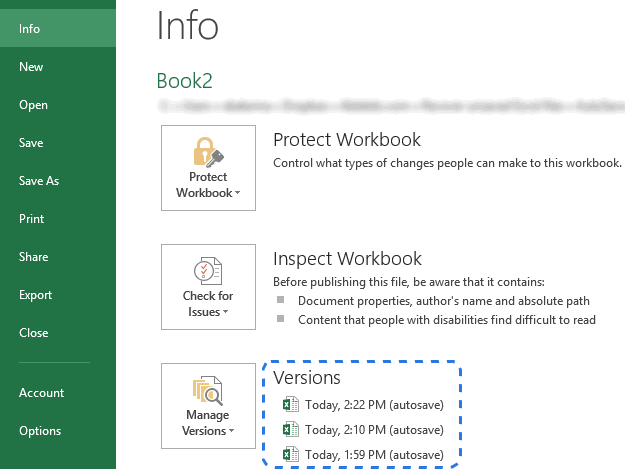Expand the Protect Workbook dropdown arrow

click(x=237, y=194)
